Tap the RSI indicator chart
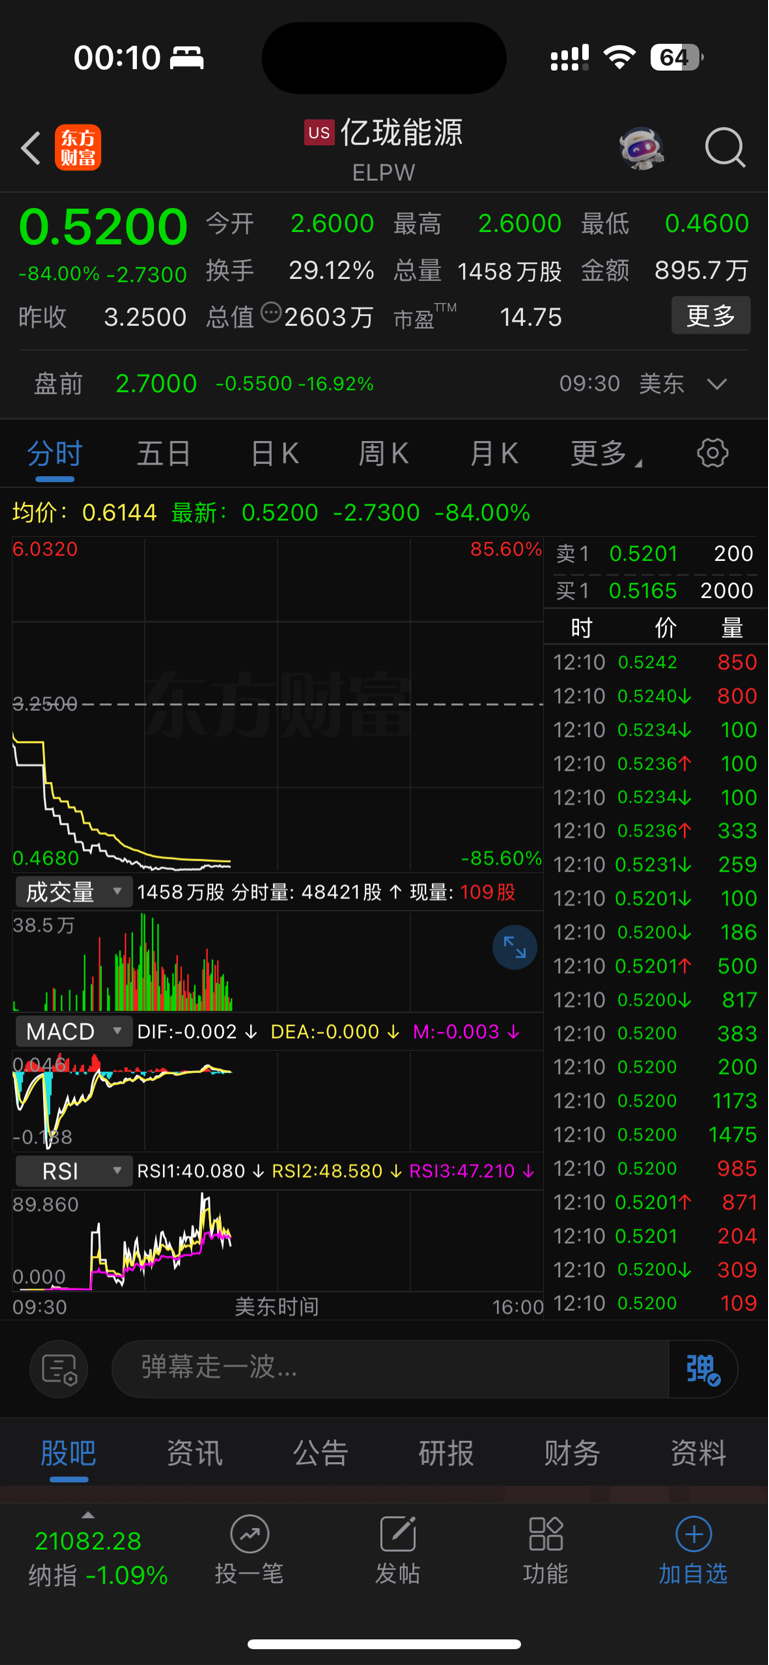Image resolution: width=769 pixels, height=1665 pixels. [277, 1240]
